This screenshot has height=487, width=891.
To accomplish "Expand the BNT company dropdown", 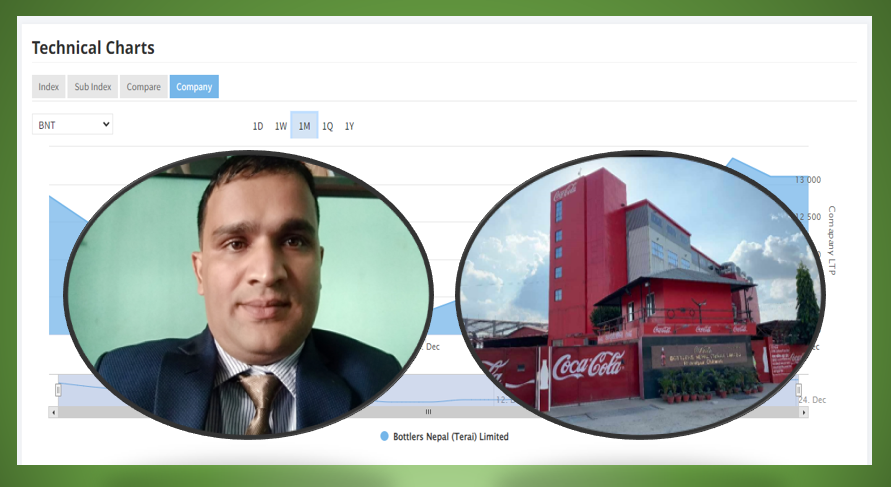I will 73,124.
